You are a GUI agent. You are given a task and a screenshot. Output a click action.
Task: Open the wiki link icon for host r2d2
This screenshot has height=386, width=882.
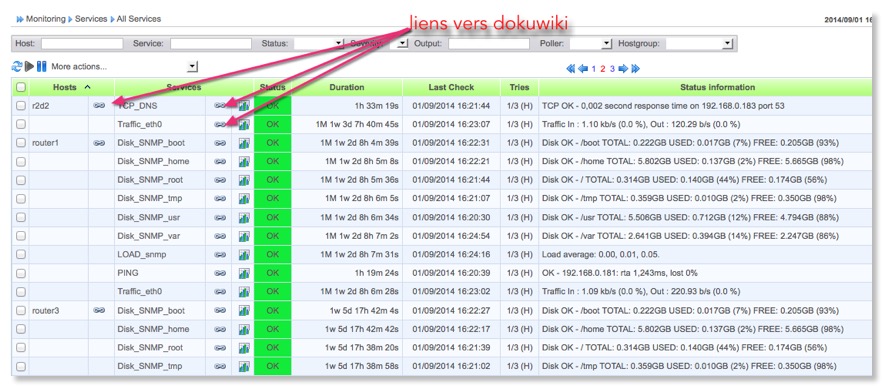coord(100,105)
